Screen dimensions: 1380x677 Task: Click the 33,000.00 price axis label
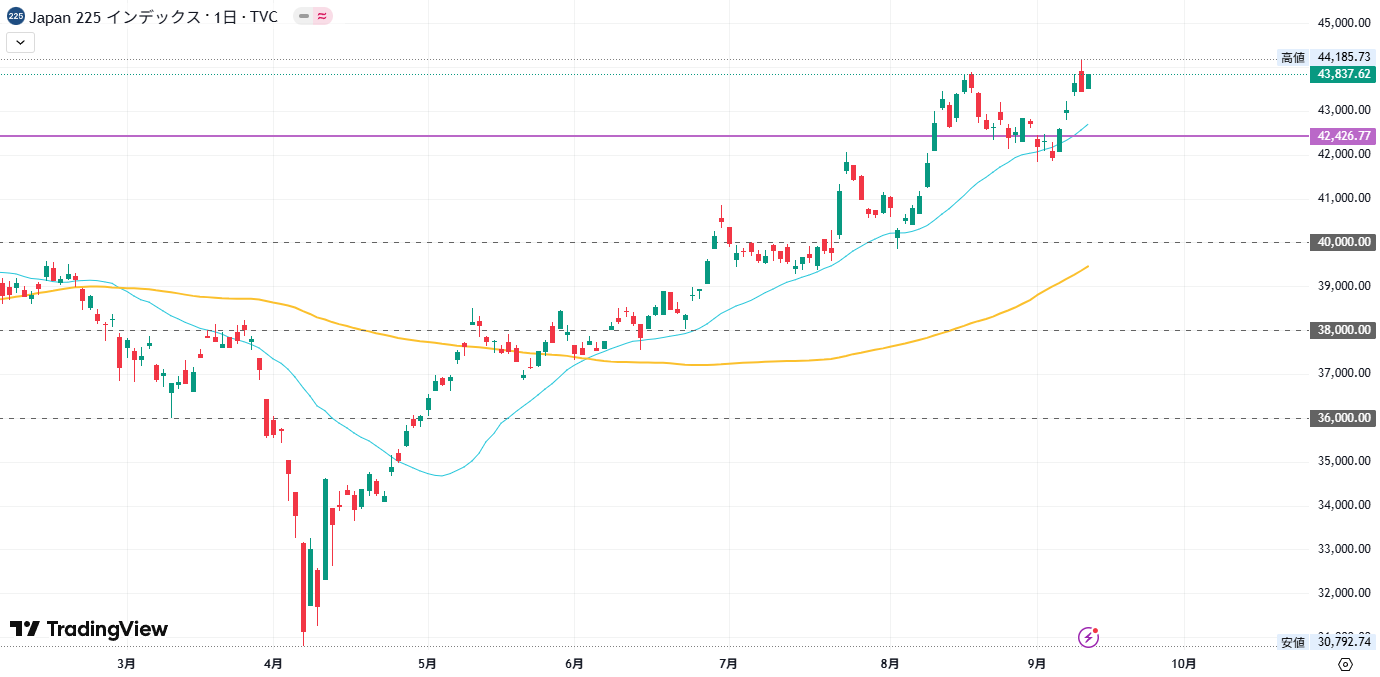click(x=1344, y=549)
